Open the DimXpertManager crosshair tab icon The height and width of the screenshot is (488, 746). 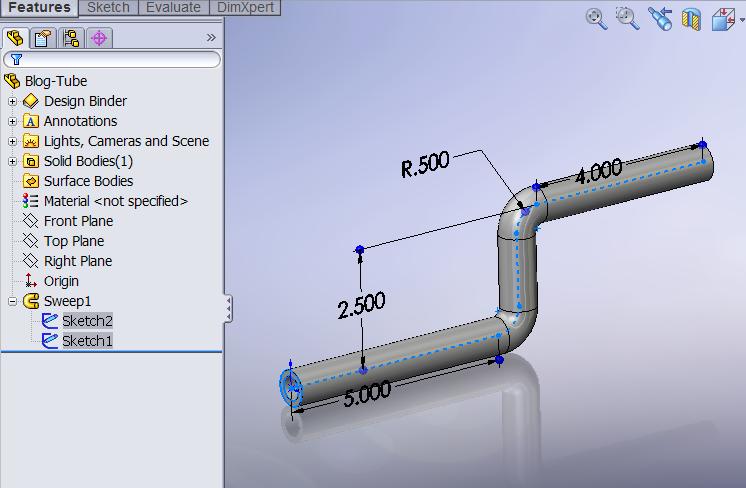click(x=98, y=39)
